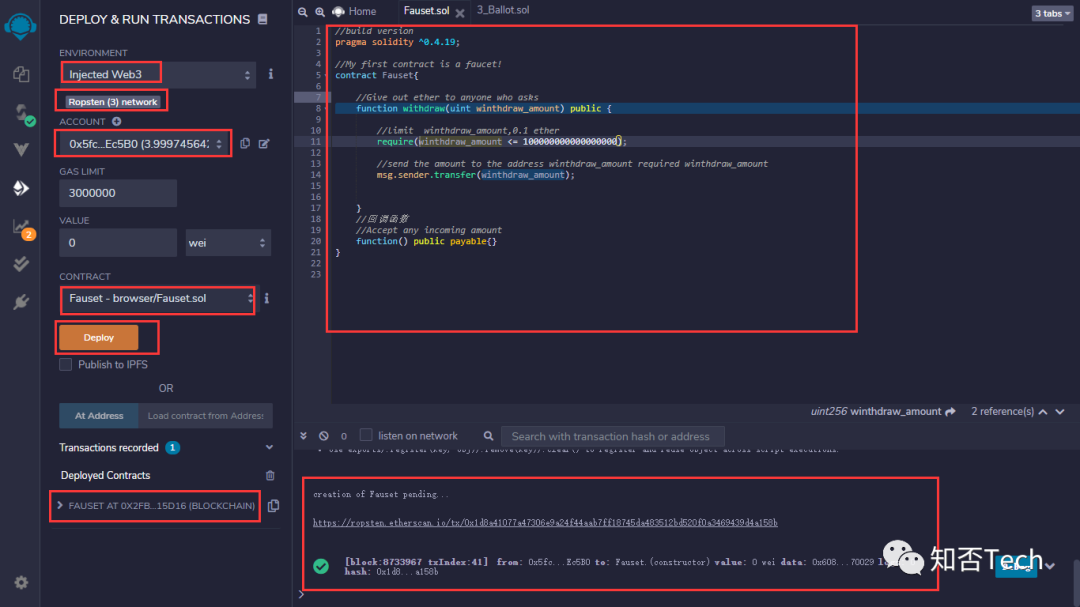Open the ropsten etherscan transaction link
The width and height of the screenshot is (1080, 607).
click(545, 523)
